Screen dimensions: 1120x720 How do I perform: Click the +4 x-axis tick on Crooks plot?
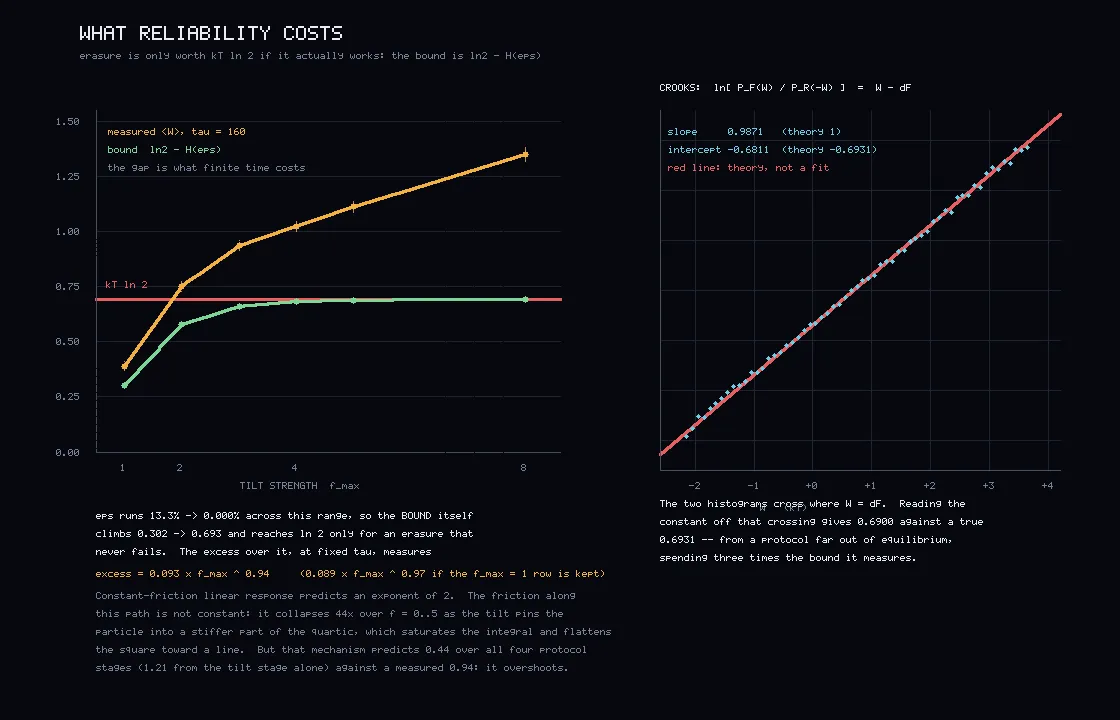[x=1047, y=486]
